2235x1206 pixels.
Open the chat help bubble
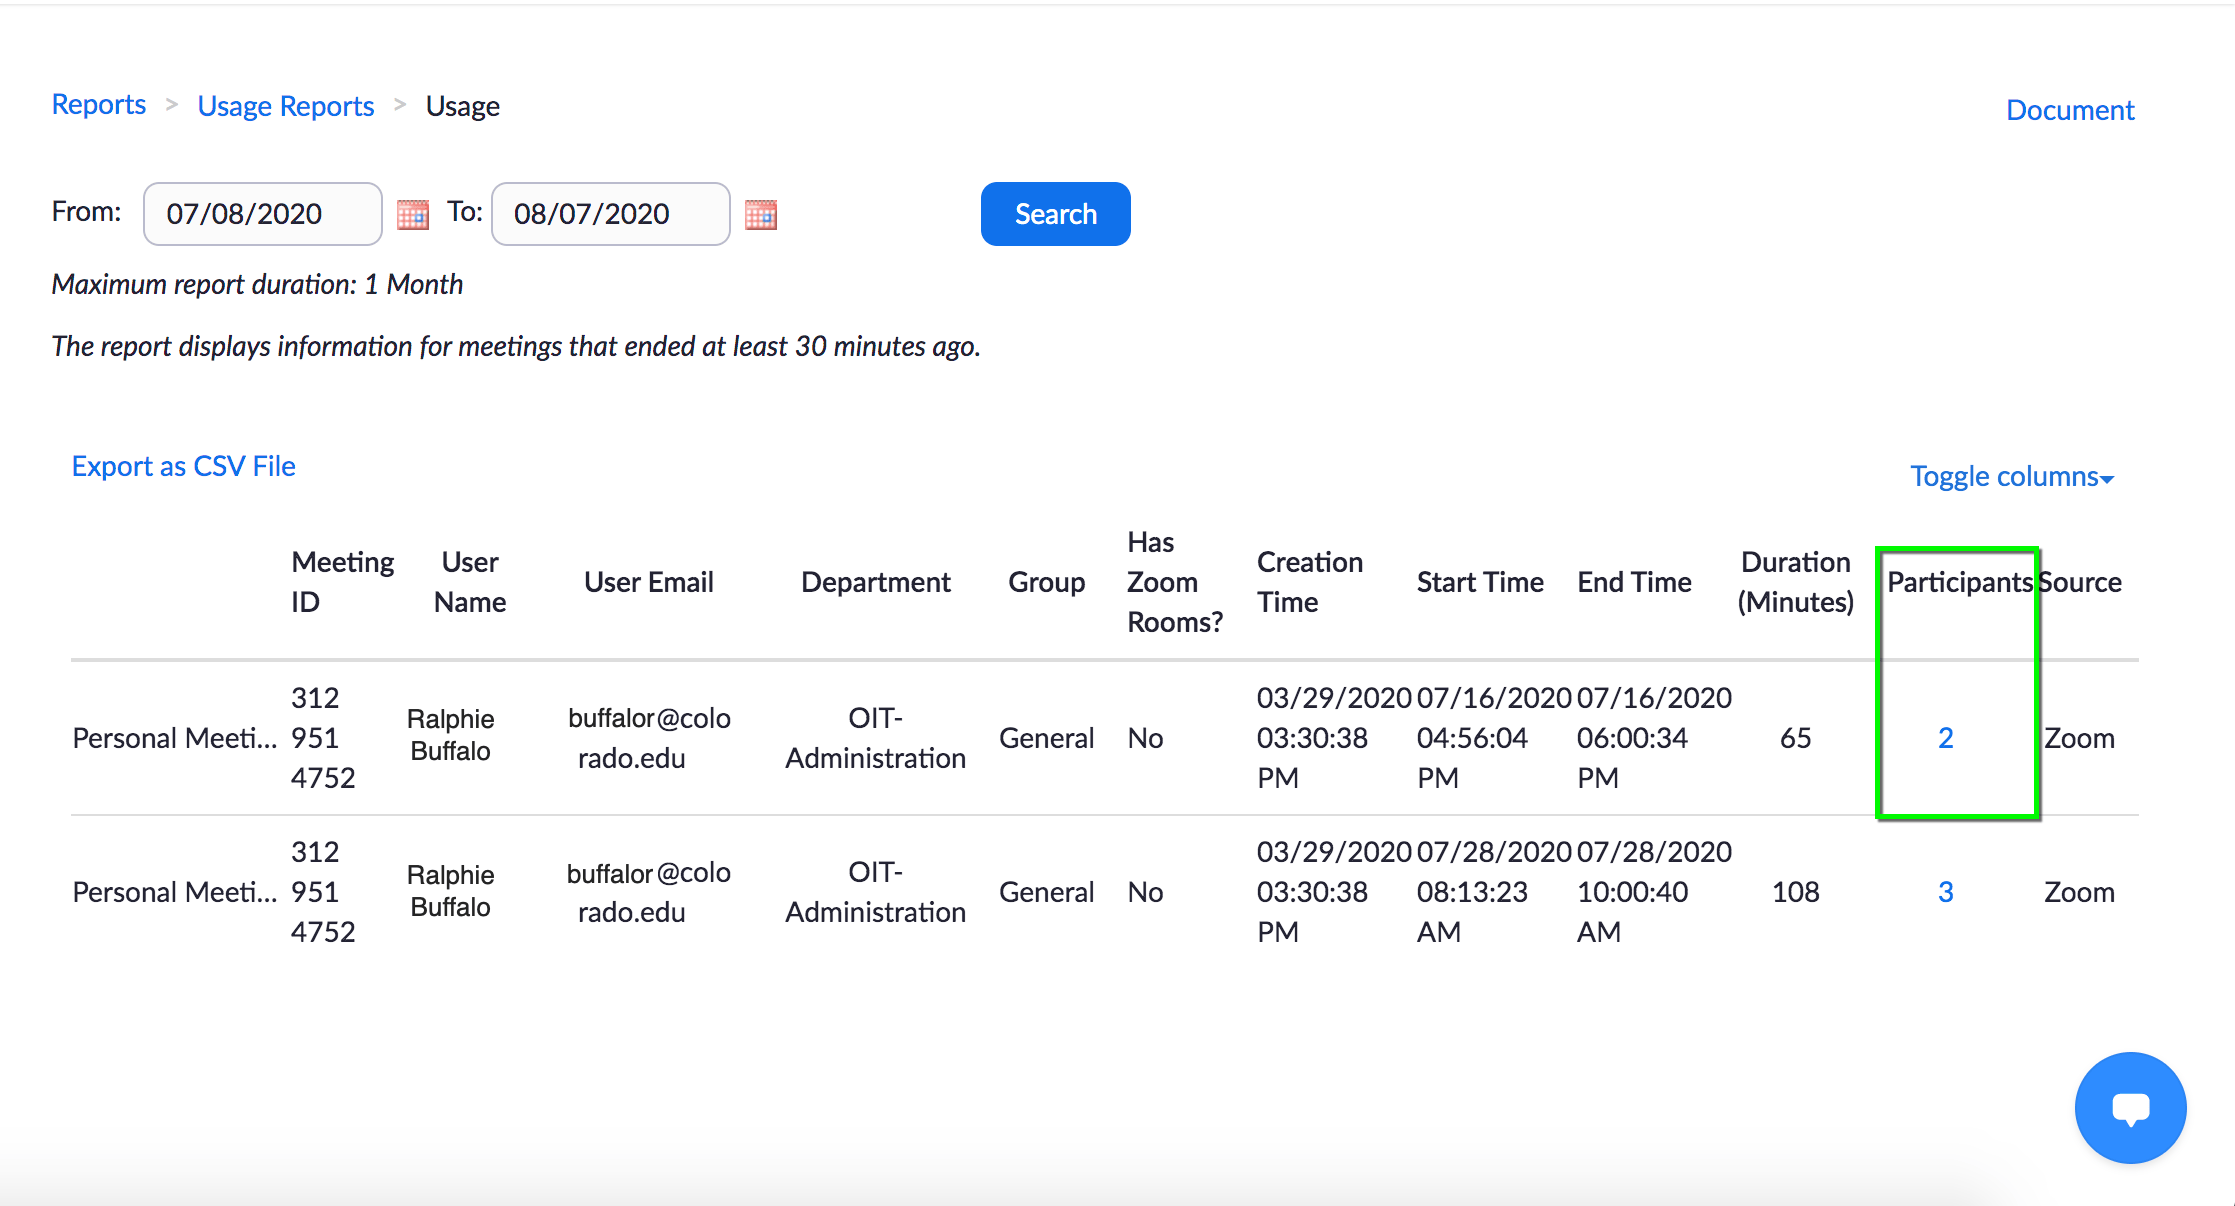2130,1107
